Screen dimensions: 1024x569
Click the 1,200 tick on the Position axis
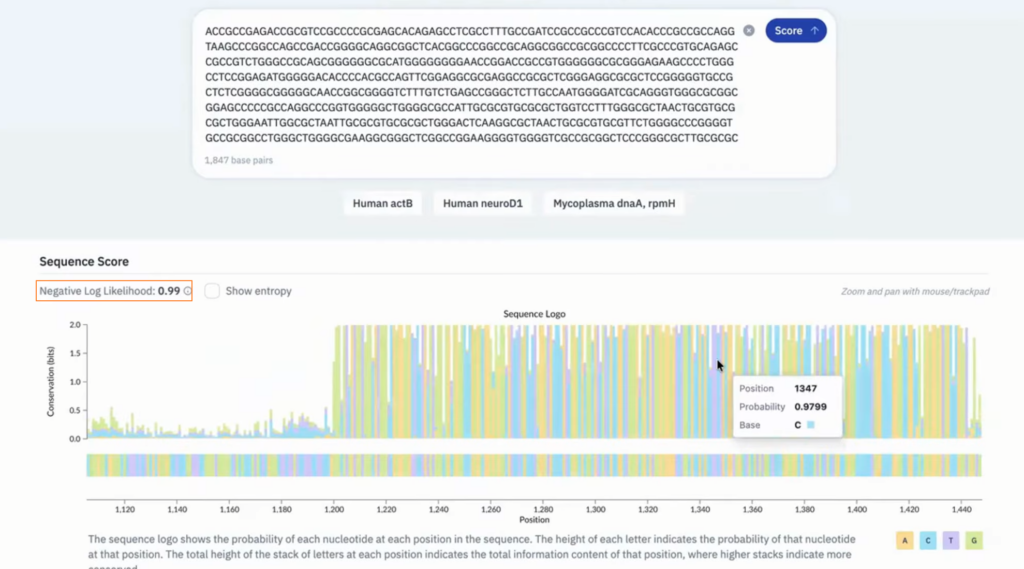pyautogui.click(x=334, y=508)
